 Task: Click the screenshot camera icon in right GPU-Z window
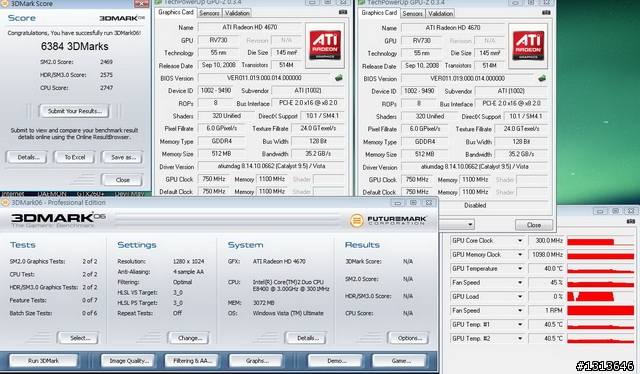tap(546, 13)
